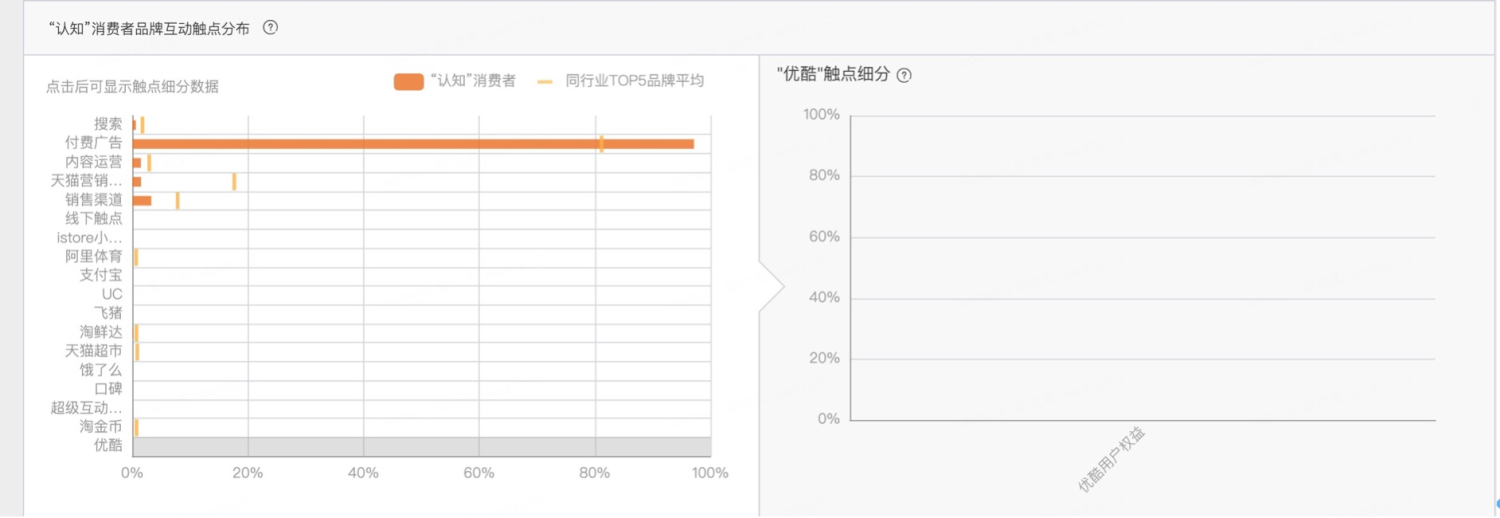This screenshot has width=1500, height=518.
Task: Click help icon next to "优酷"触点细分
Action: (904, 75)
